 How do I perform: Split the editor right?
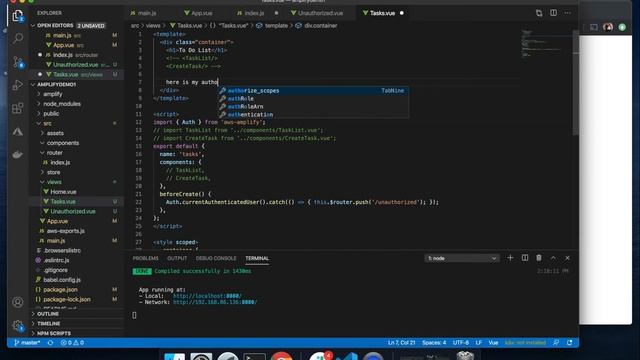click(x=553, y=13)
